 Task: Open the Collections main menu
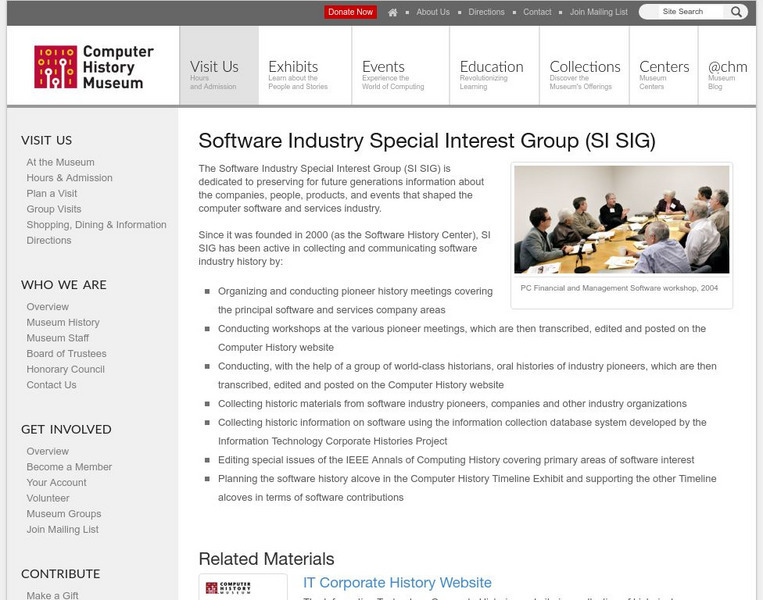click(584, 66)
